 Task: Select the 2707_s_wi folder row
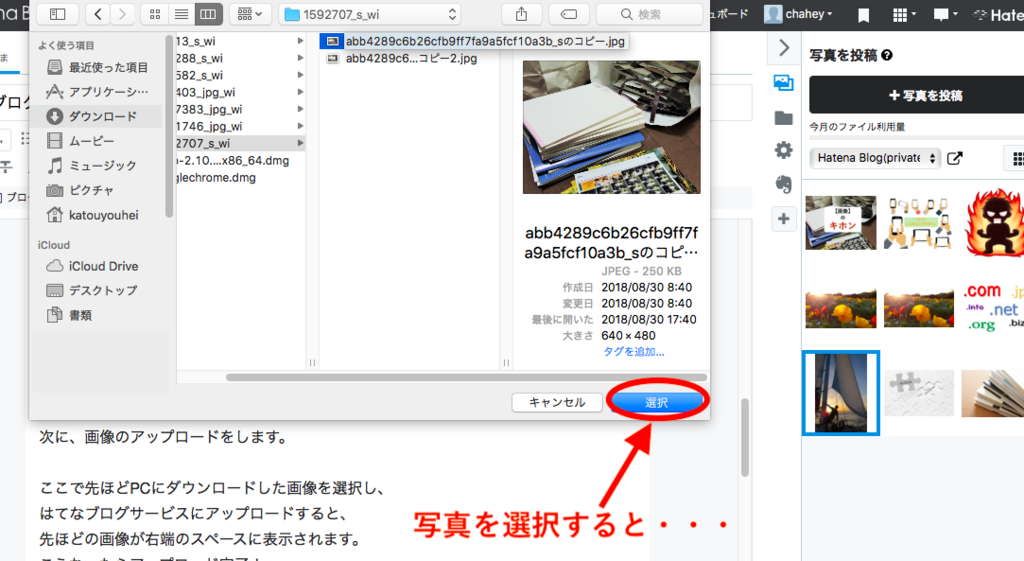[241, 143]
